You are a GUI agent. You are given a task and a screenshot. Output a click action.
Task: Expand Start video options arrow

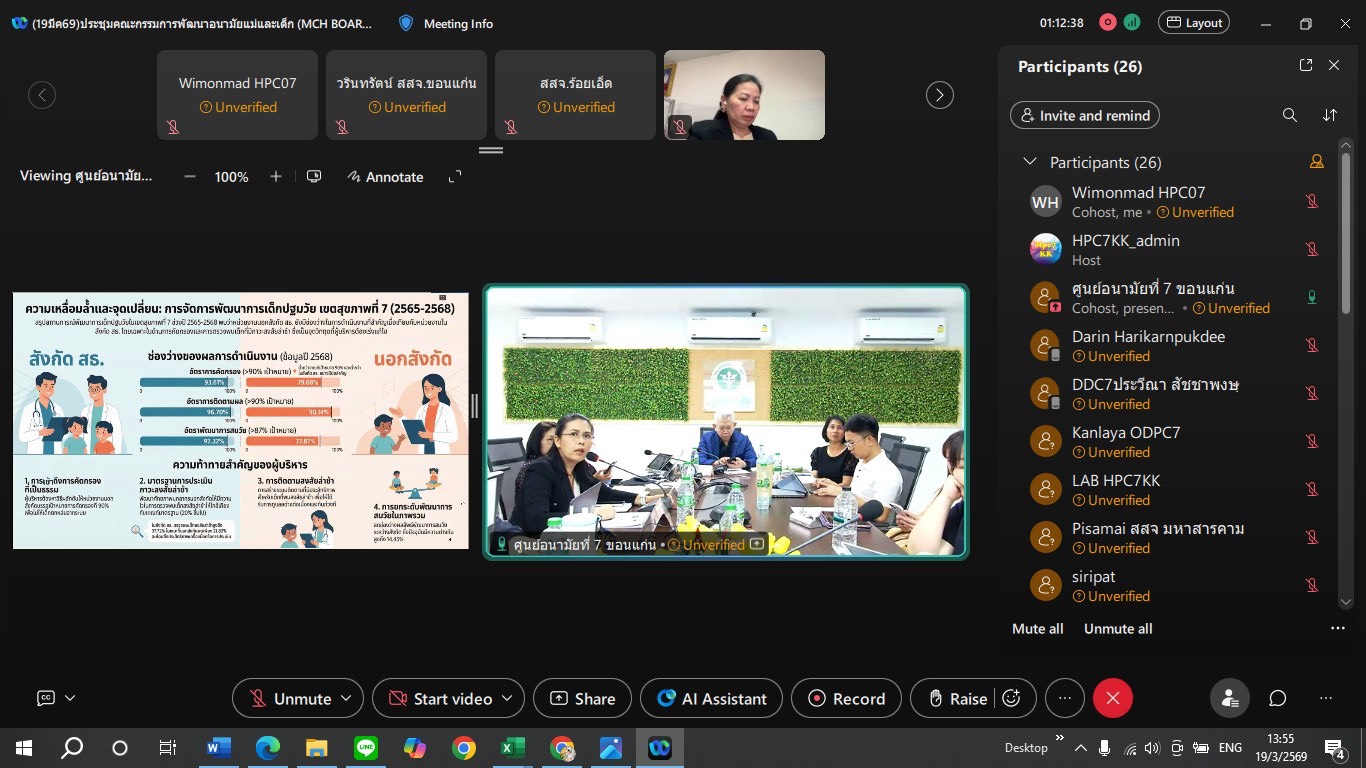click(507, 698)
